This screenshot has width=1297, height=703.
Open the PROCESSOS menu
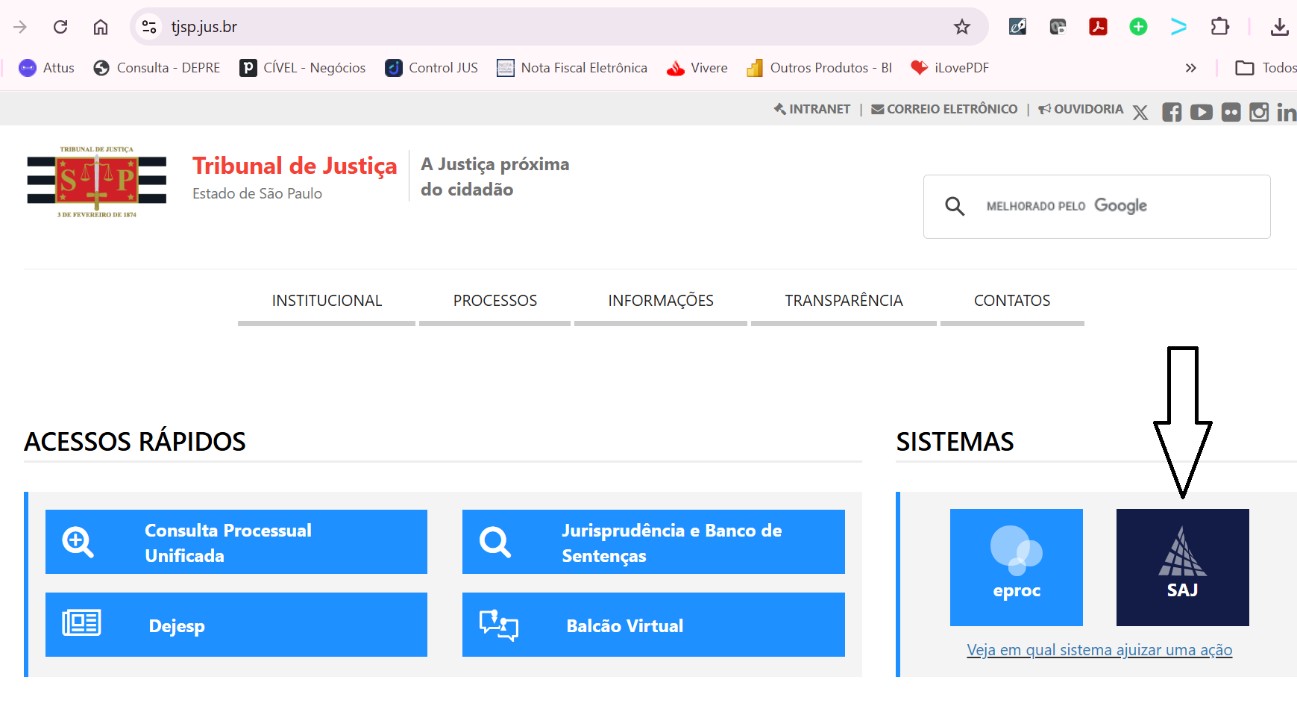coord(495,301)
